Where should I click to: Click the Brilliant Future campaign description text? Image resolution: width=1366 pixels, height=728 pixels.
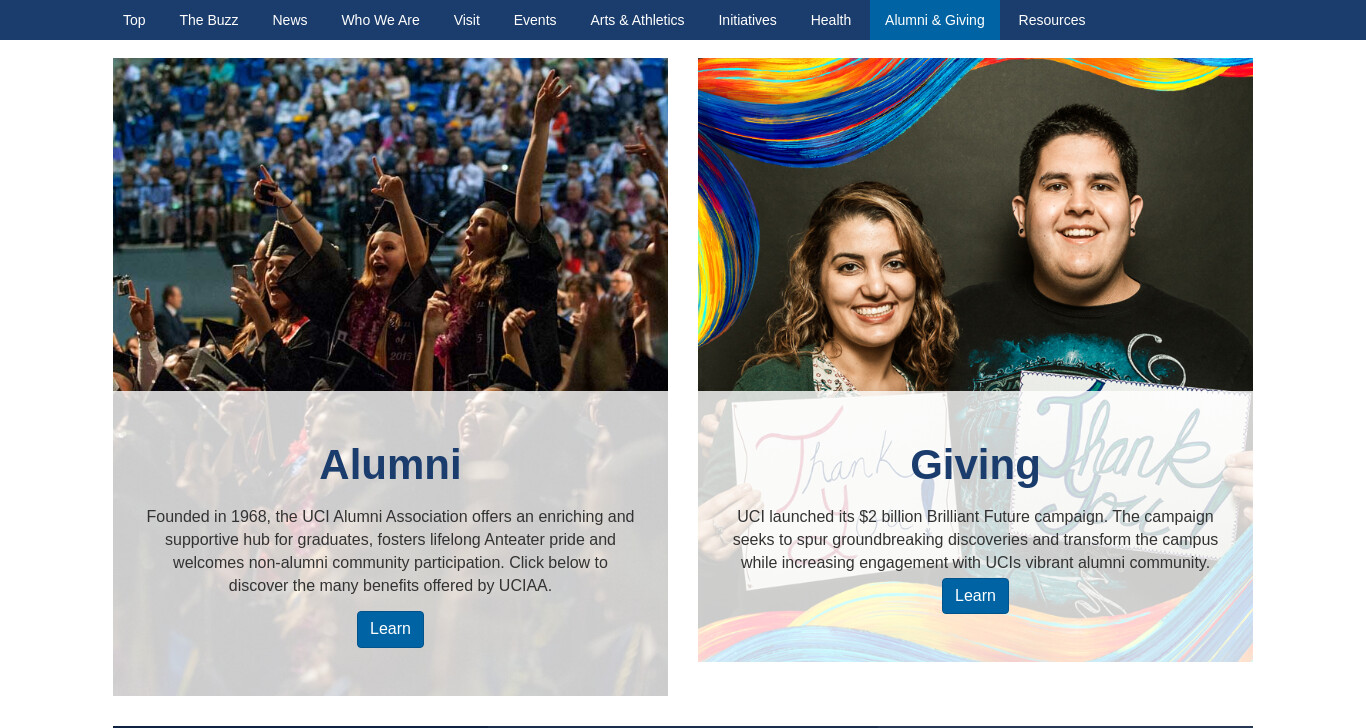click(x=975, y=540)
